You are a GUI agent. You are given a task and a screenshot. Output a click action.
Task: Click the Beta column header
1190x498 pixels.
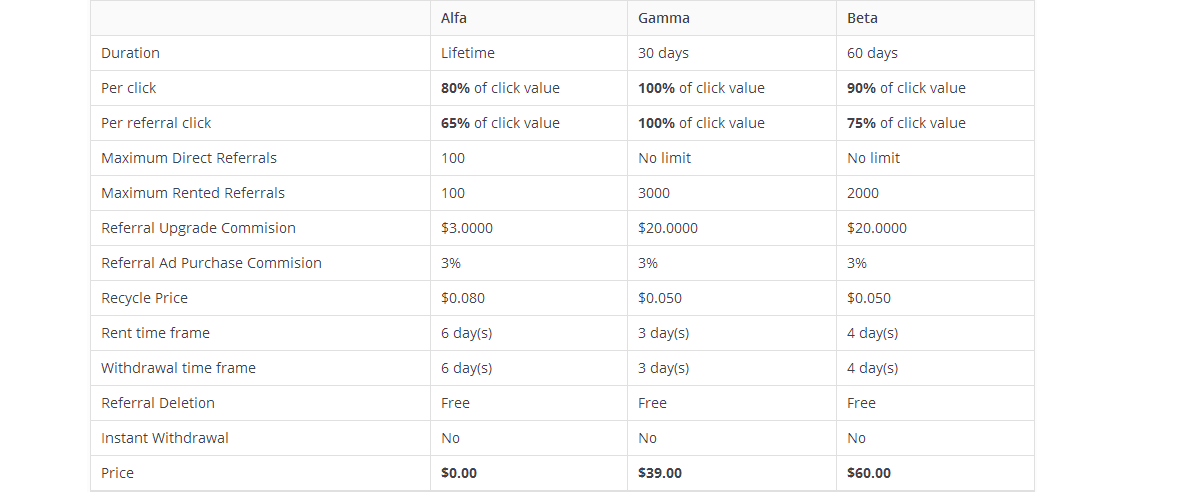click(x=863, y=18)
